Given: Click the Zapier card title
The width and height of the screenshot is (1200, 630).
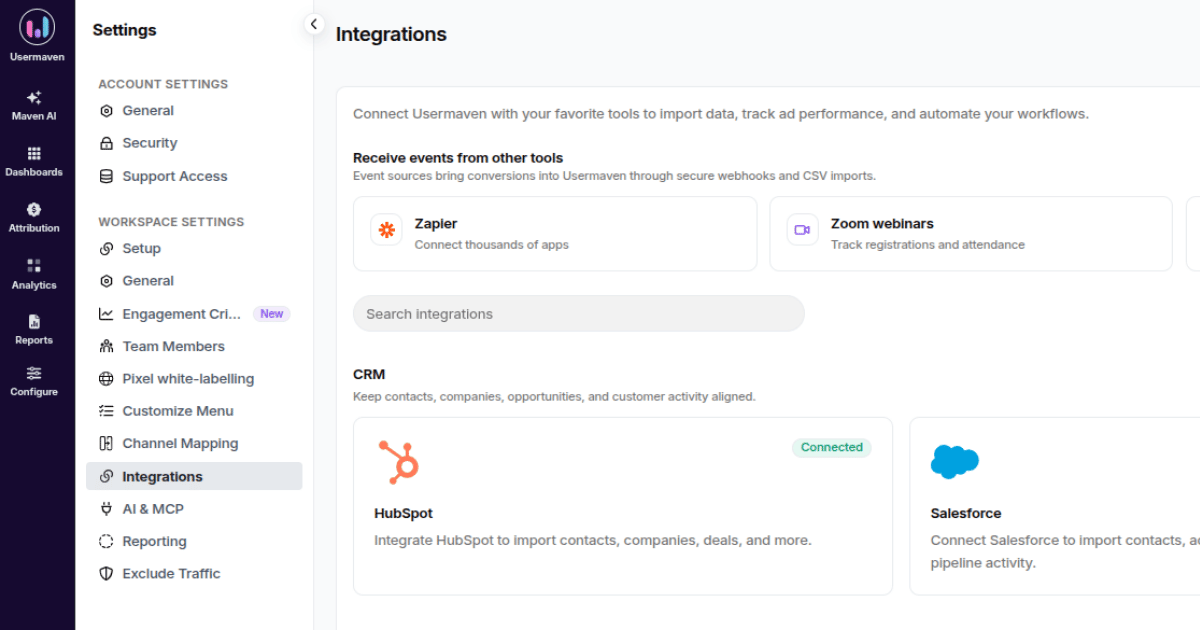Looking at the screenshot, I should pos(436,224).
